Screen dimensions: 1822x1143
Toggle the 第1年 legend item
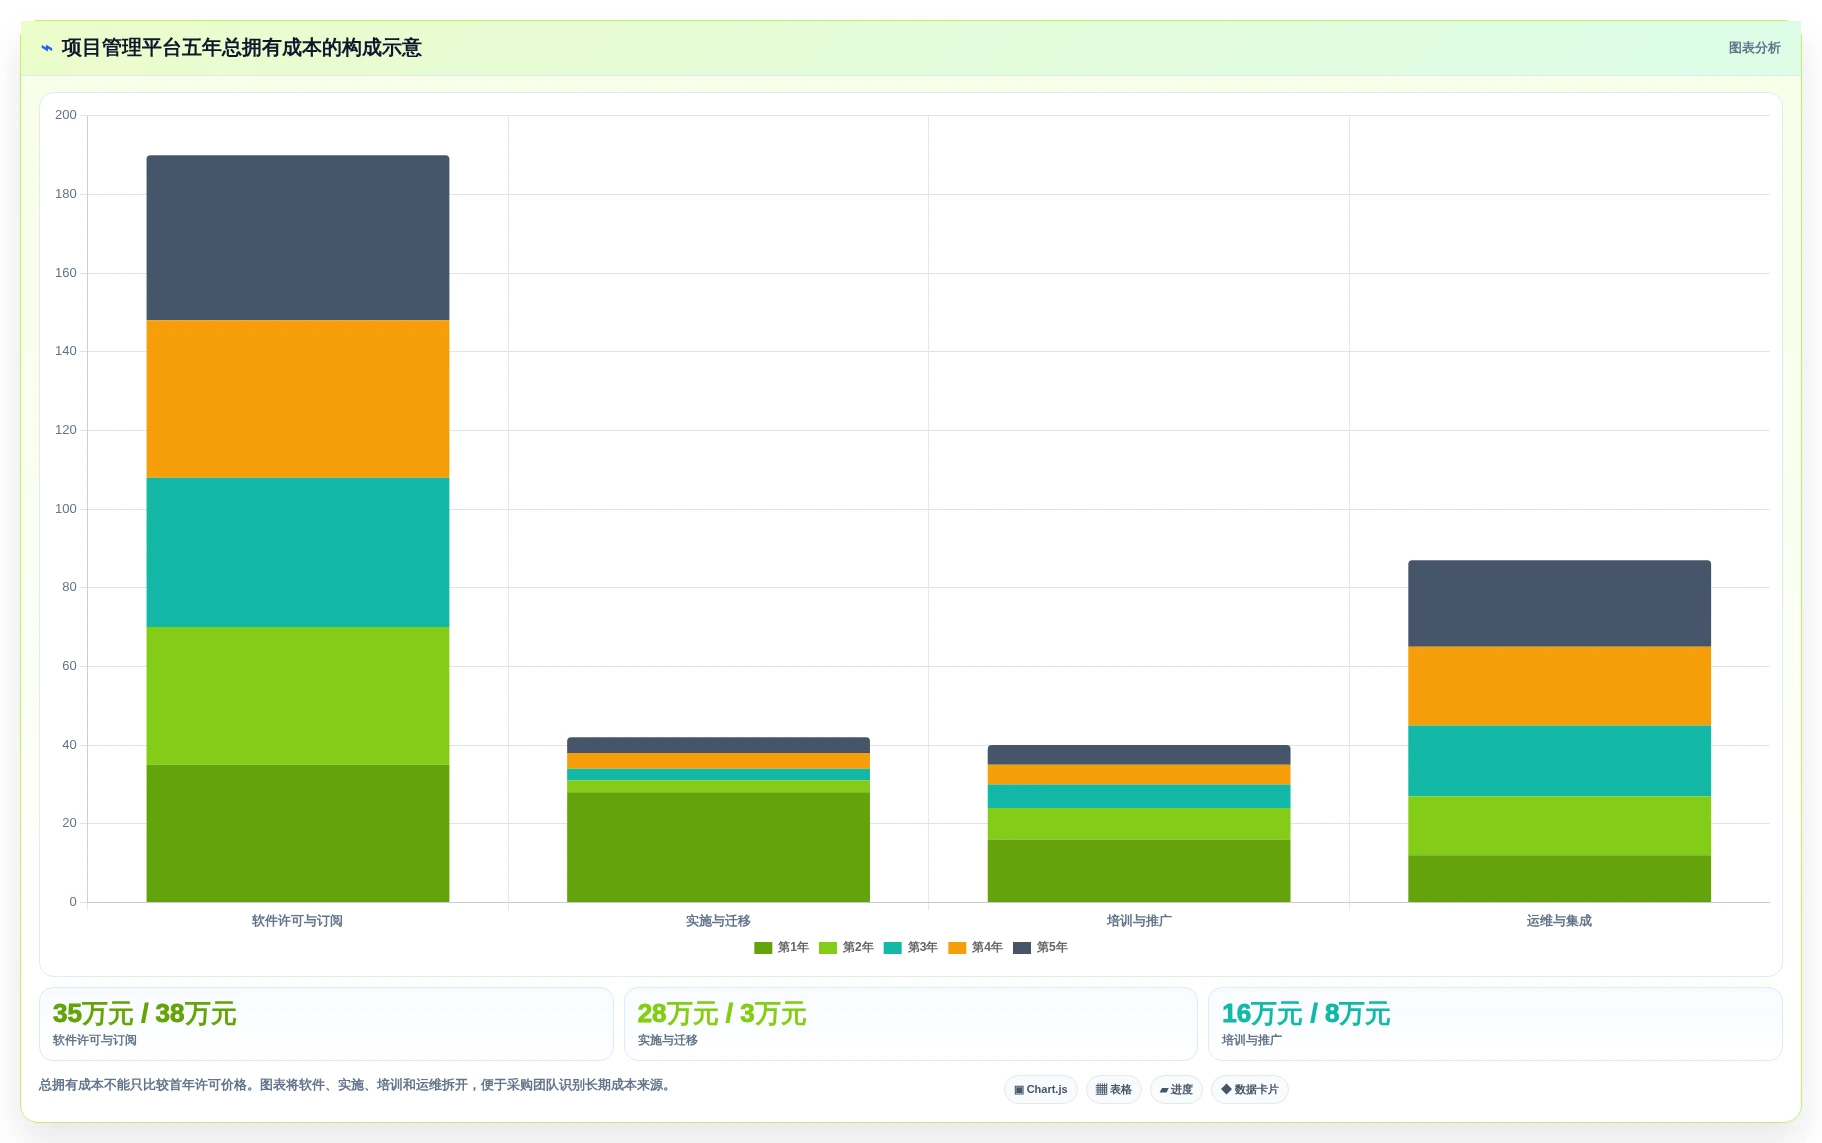[x=781, y=947]
